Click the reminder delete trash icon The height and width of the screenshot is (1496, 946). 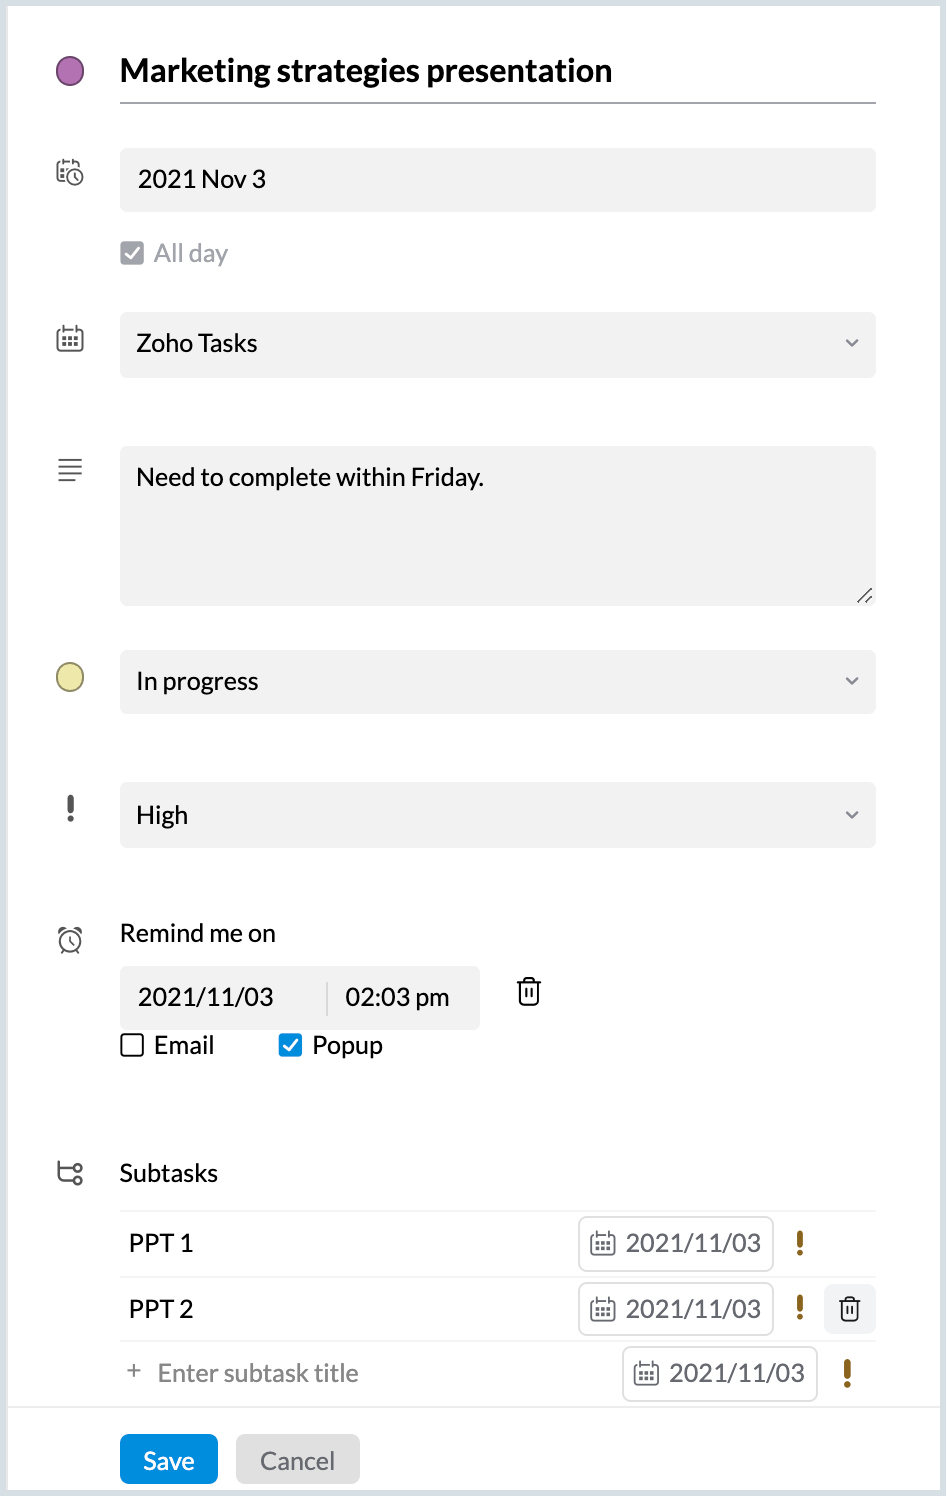point(529,992)
